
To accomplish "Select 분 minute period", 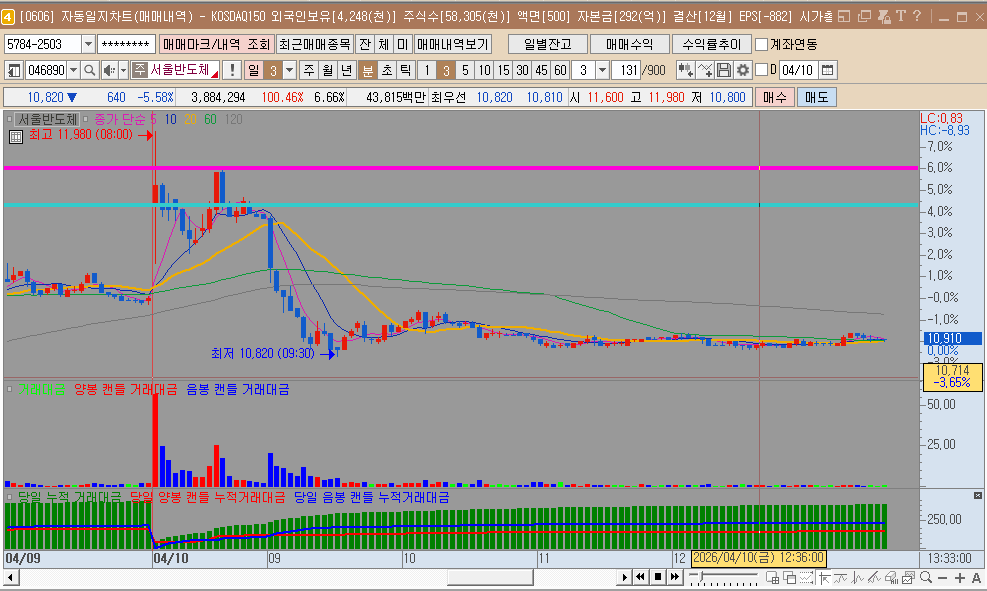I will 367,70.
